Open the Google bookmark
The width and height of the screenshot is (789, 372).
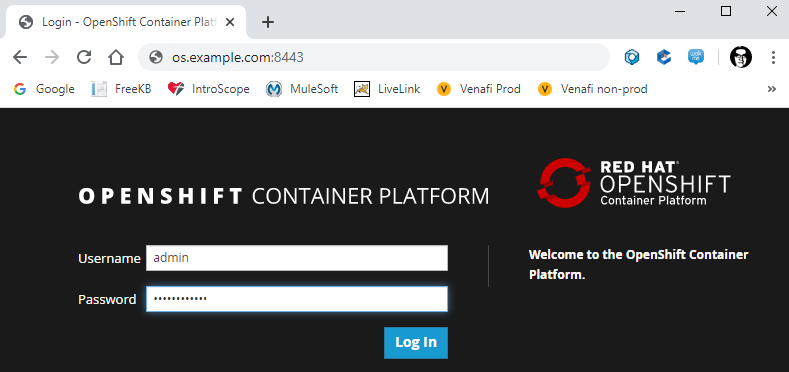(44, 89)
